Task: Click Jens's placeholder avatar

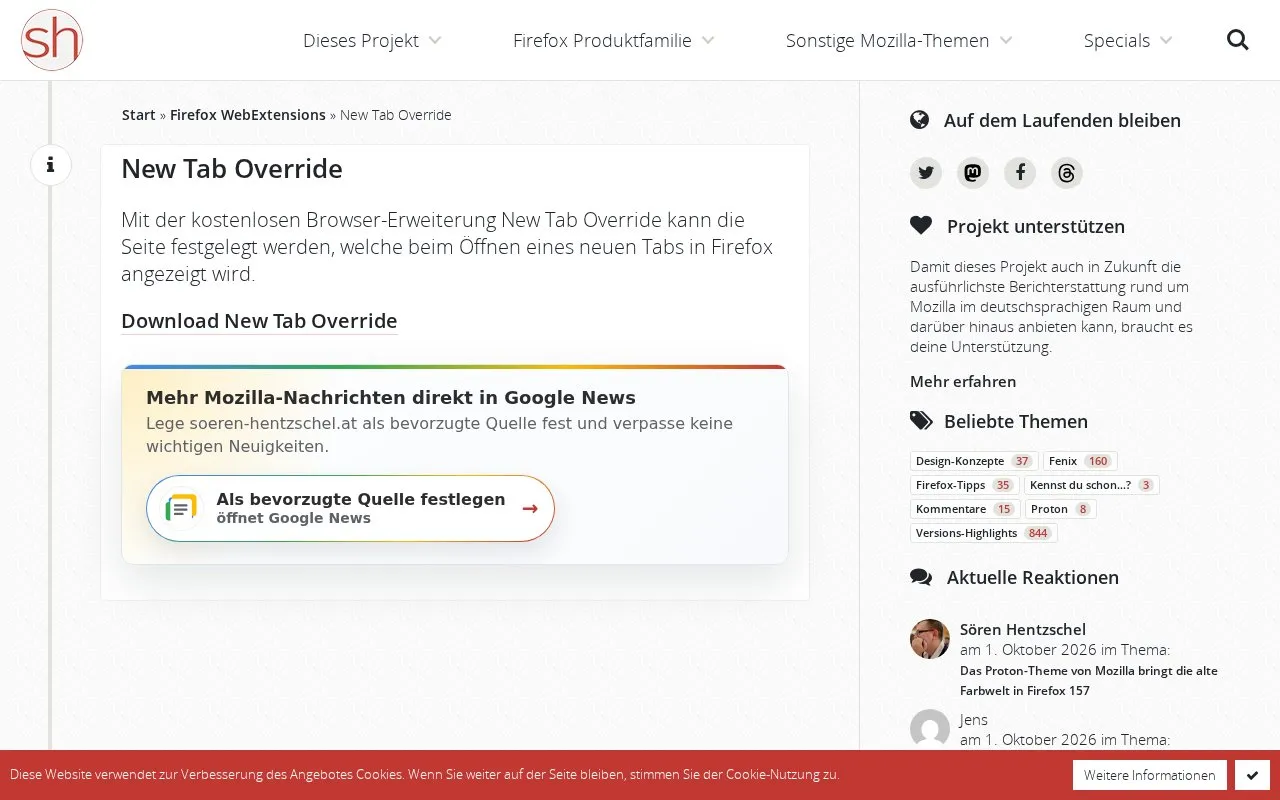Action: pos(930,729)
